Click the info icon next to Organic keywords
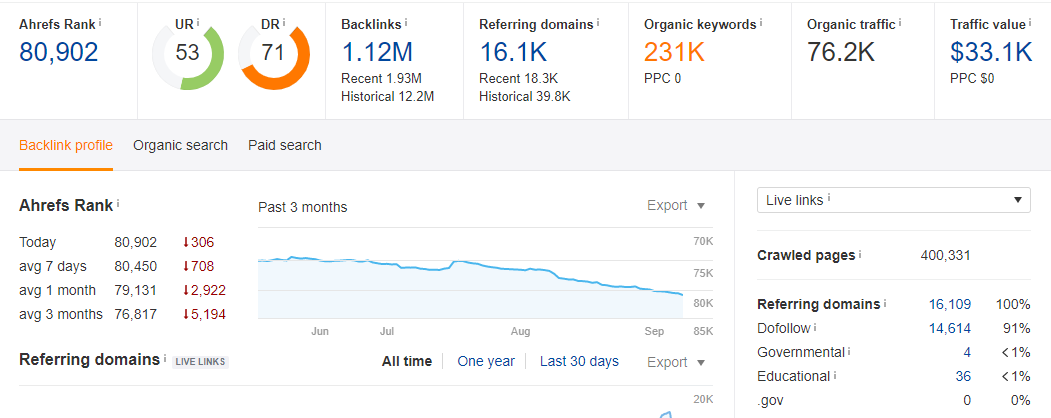The image size is (1051, 418). click(x=761, y=22)
